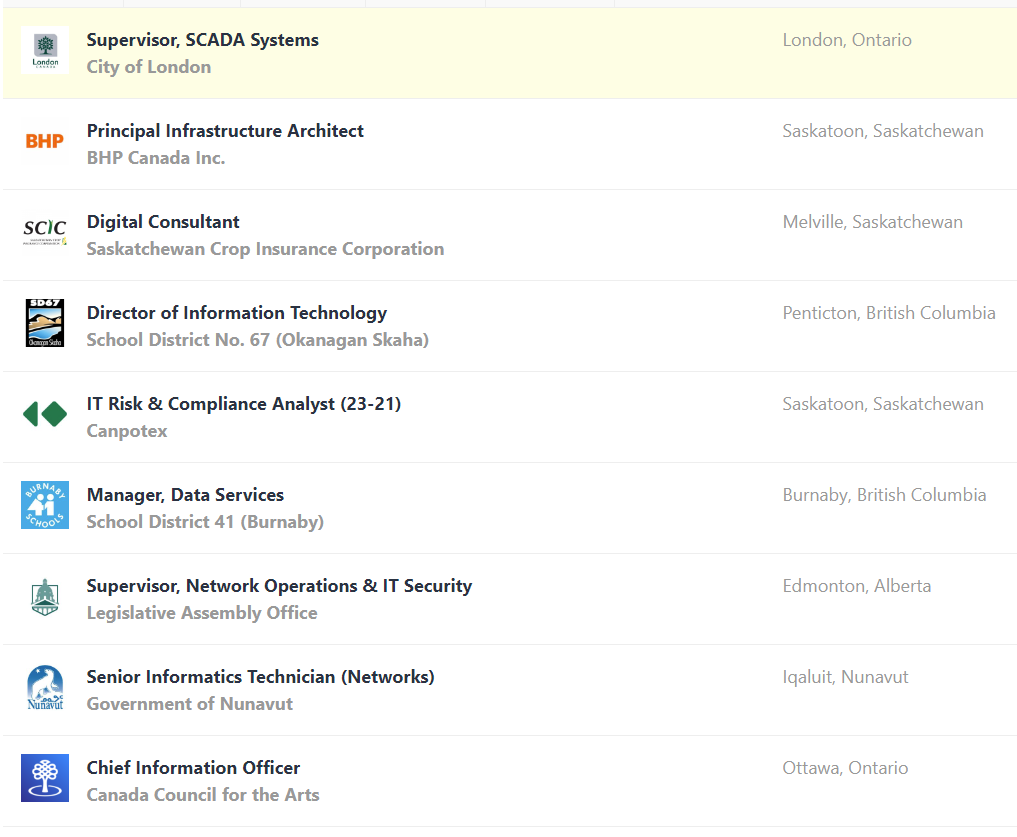Screen dimensions: 1017x837
Task: Open the Manager, Data Services listing
Action: point(185,495)
